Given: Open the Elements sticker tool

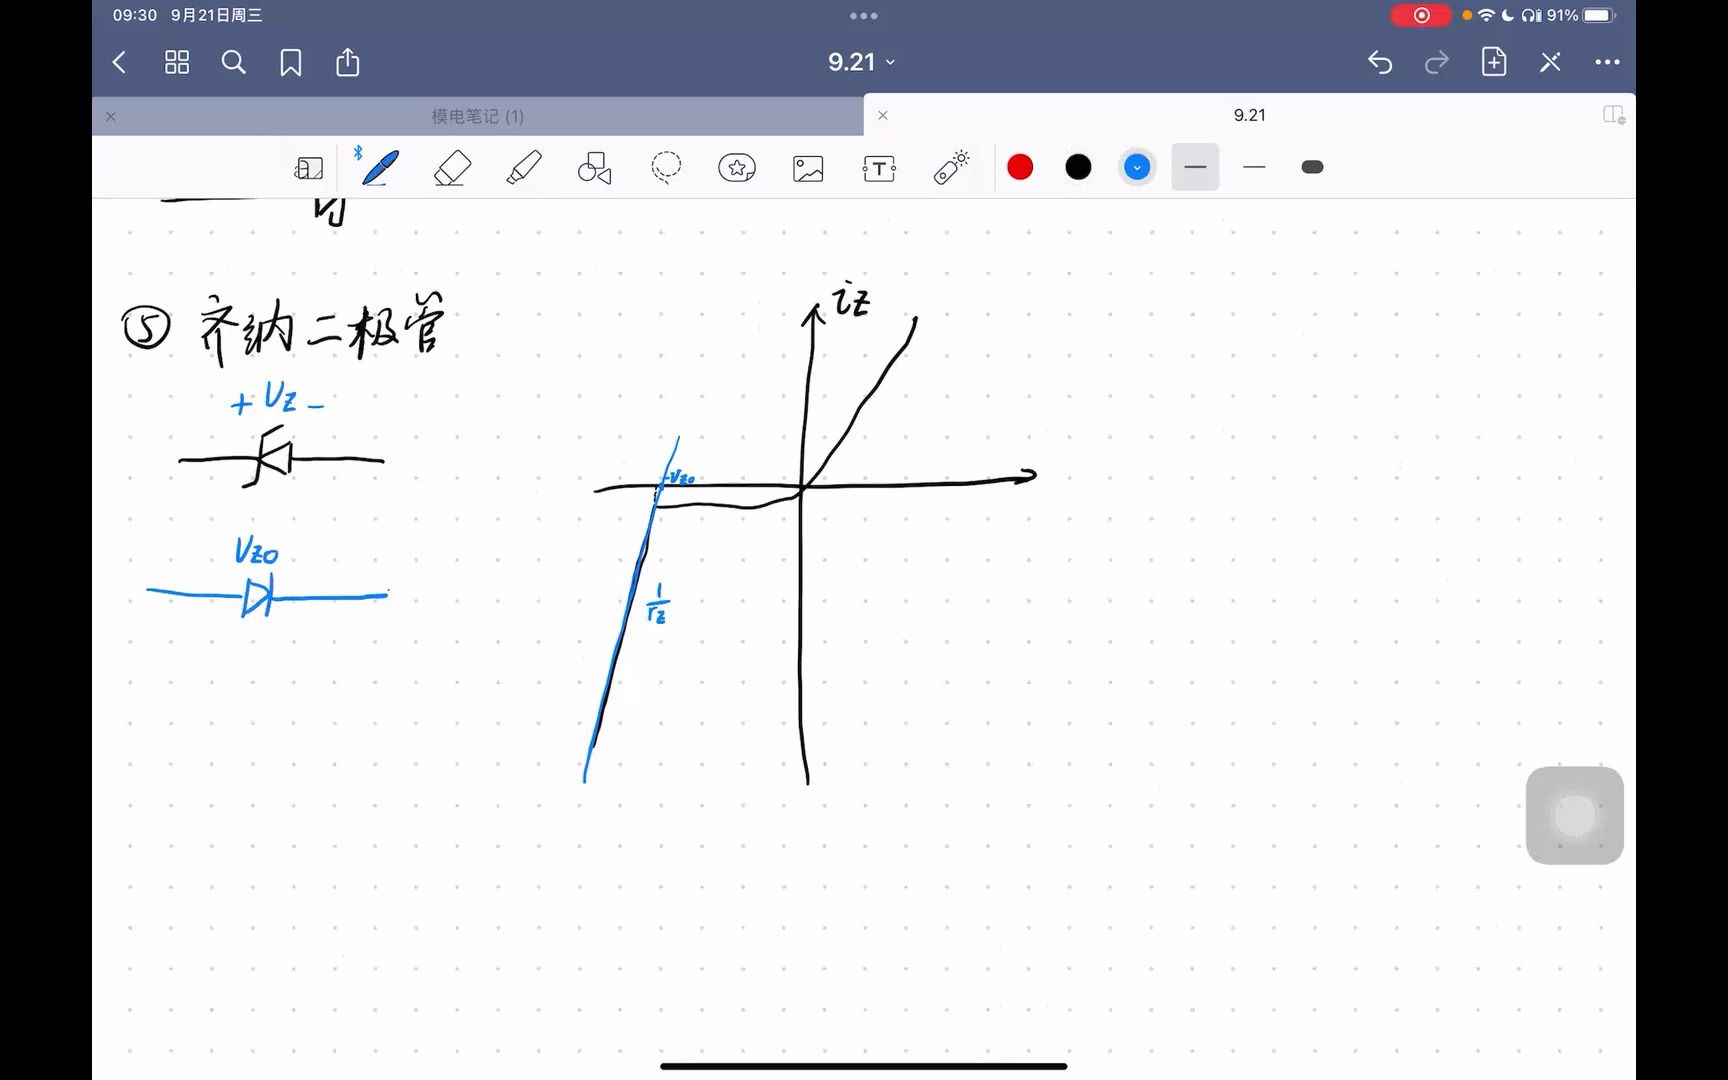Looking at the screenshot, I should 737,167.
